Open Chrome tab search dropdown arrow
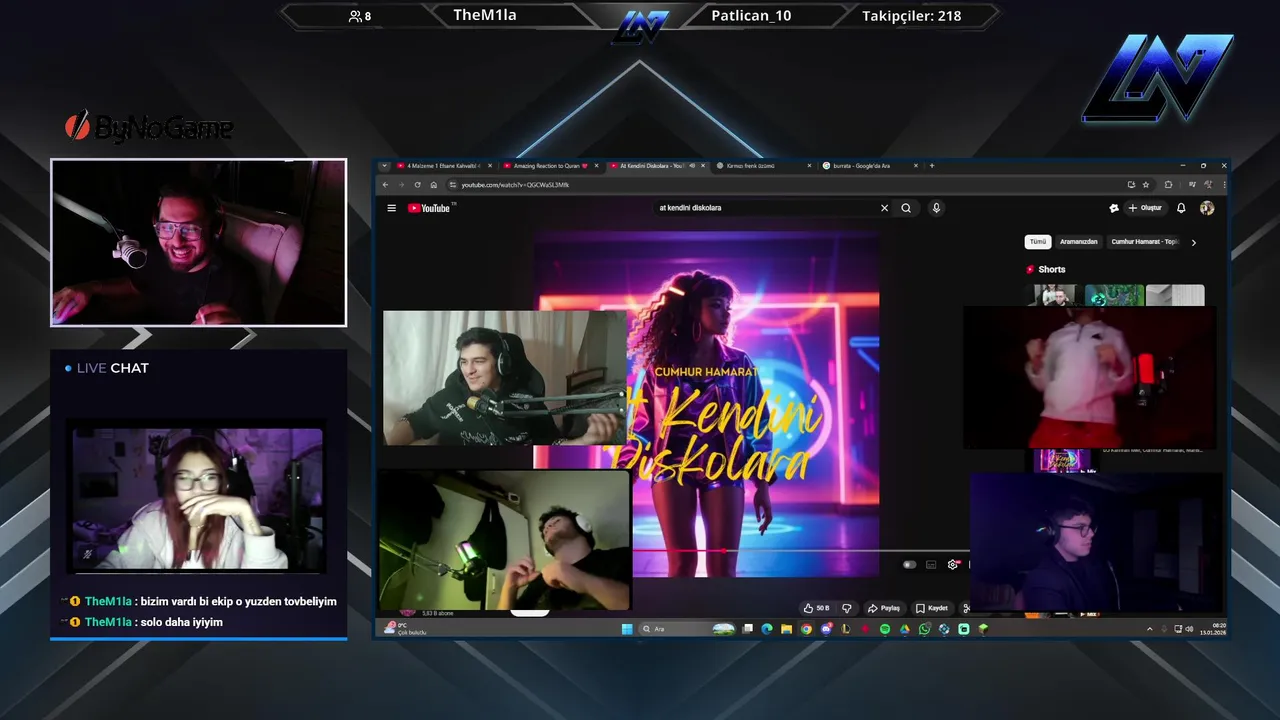Screen dimensions: 1280x720 [385, 166]
